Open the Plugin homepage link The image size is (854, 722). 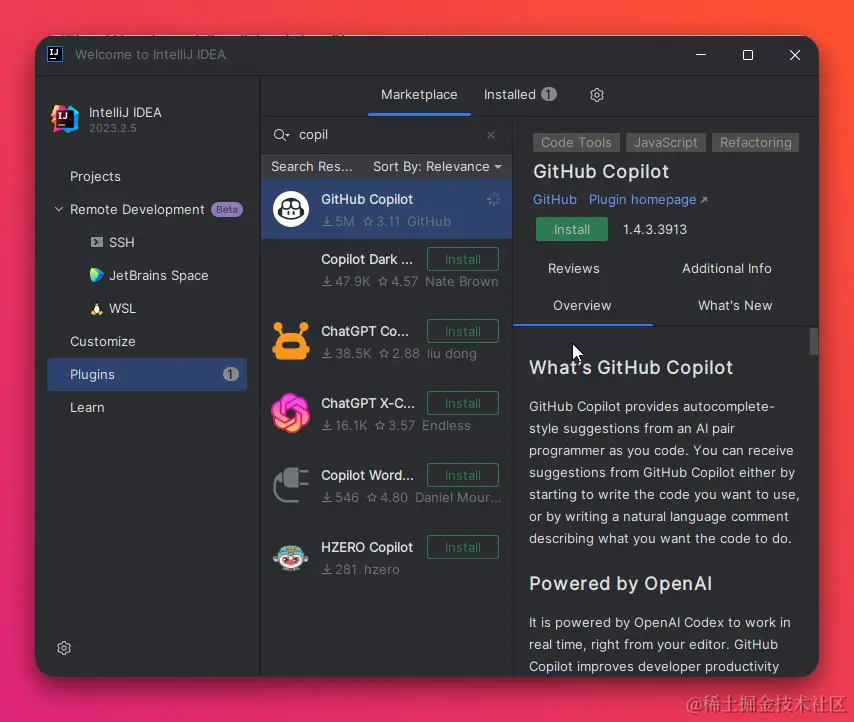pyautogui.click(x=648, y=200)
